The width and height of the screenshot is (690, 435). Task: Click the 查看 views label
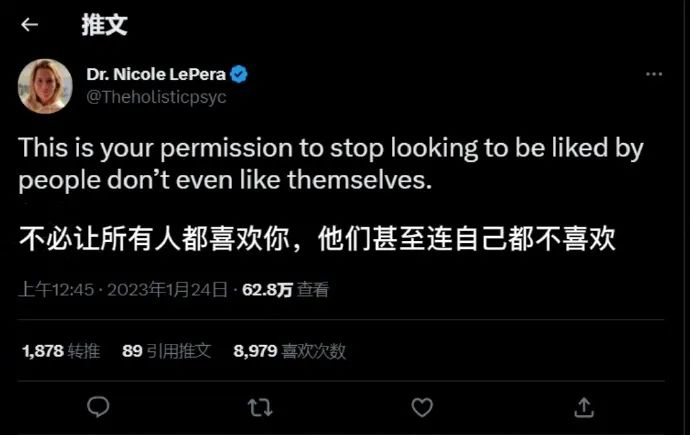click(x=313, y=290)
